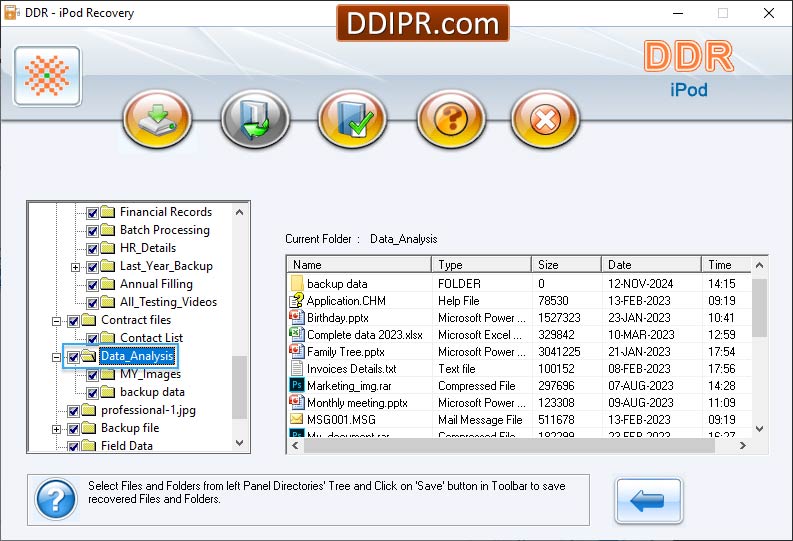
Task: Sort file list by Name column header
Action: click(360, 265)
